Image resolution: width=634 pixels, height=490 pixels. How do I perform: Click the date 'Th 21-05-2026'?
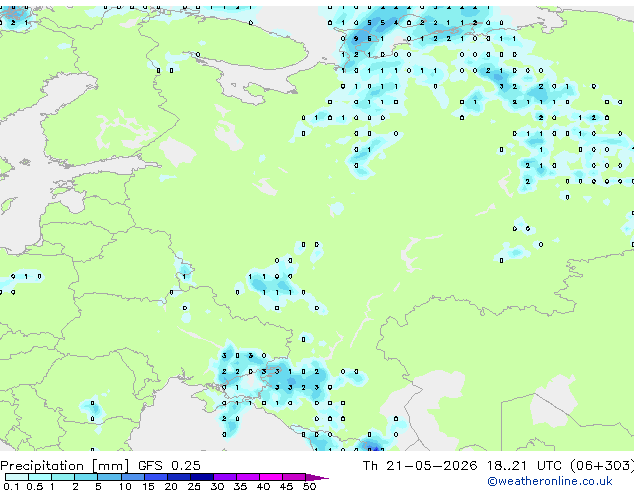420,466
